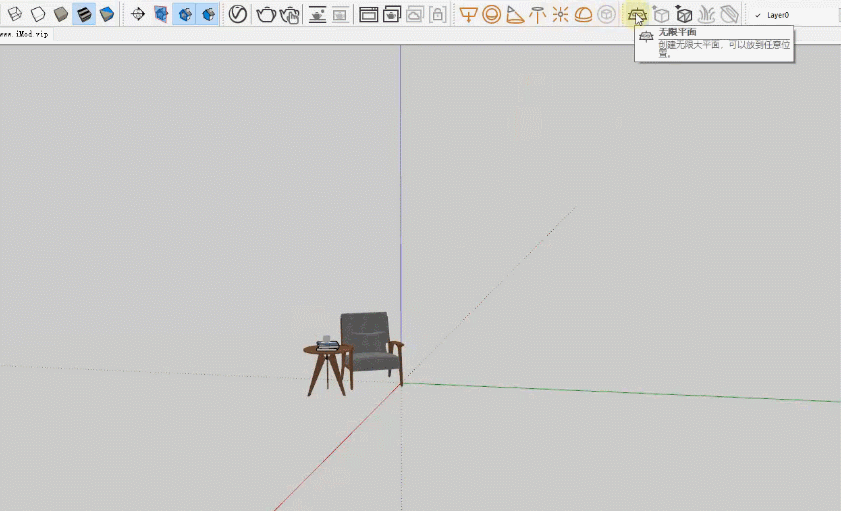
Task: Open the V-Ray Asset Editor
Action: click(x=238, y=14)
